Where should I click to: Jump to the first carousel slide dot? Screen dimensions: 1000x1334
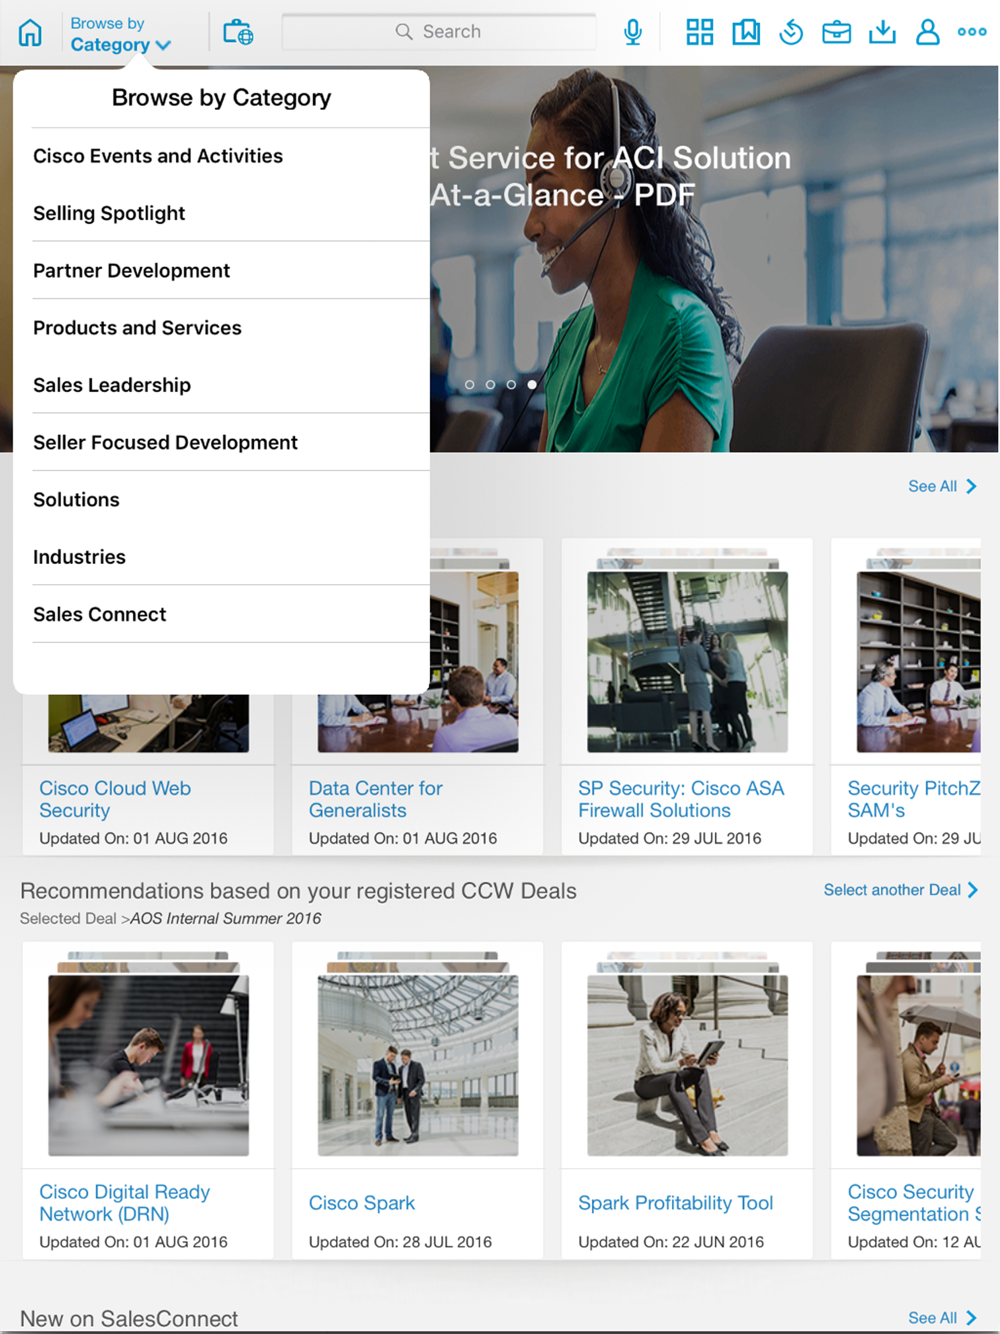[469, 385]
